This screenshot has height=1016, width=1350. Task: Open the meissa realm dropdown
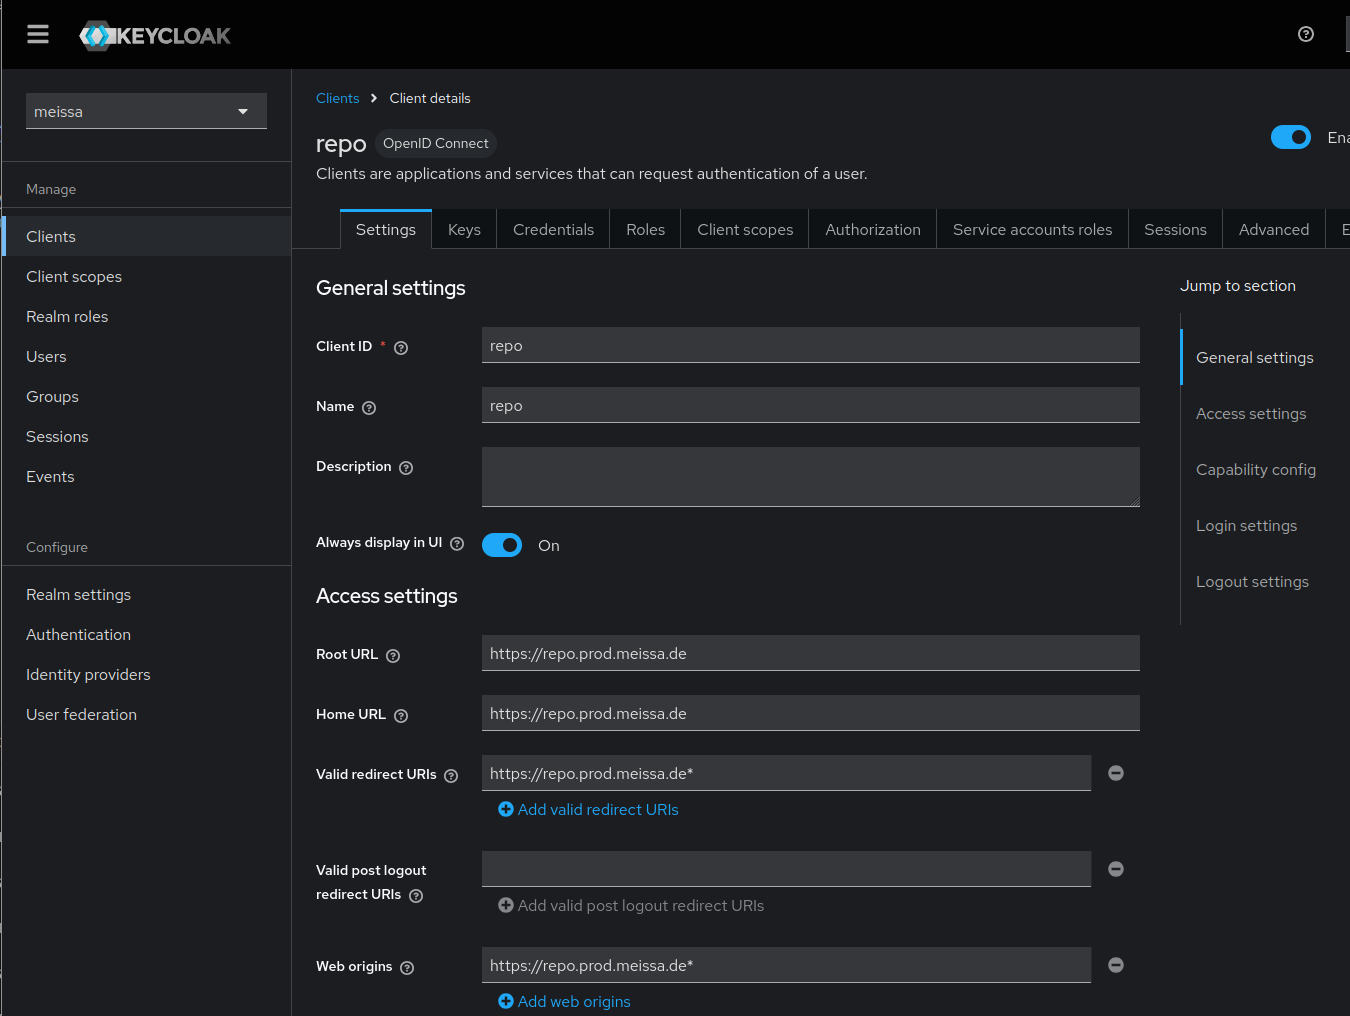[146, 111]
